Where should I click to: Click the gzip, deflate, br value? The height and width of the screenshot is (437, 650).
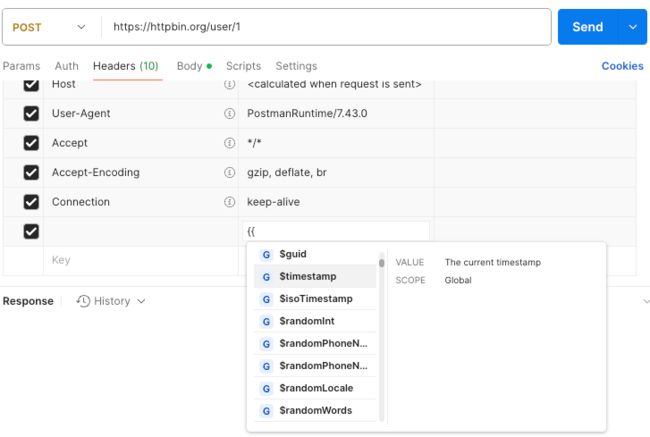(x=287, y=172)
